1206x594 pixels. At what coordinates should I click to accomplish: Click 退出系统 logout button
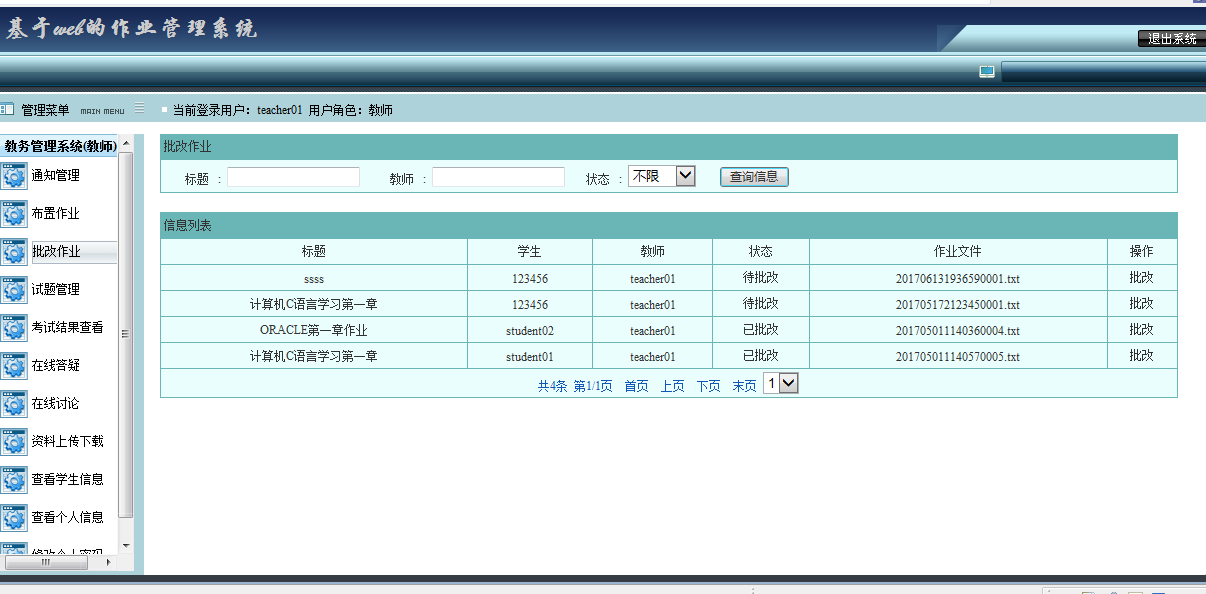point(1171,39)
